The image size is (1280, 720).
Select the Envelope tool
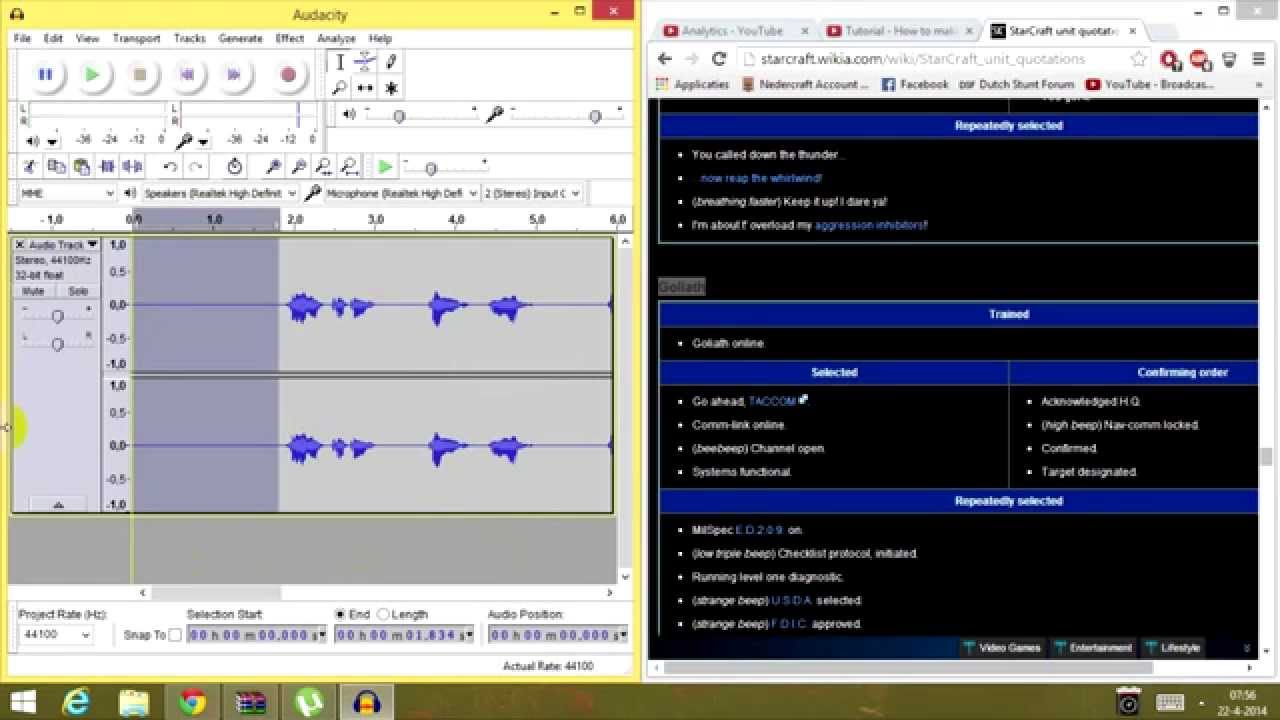click(x=365, y=62)
